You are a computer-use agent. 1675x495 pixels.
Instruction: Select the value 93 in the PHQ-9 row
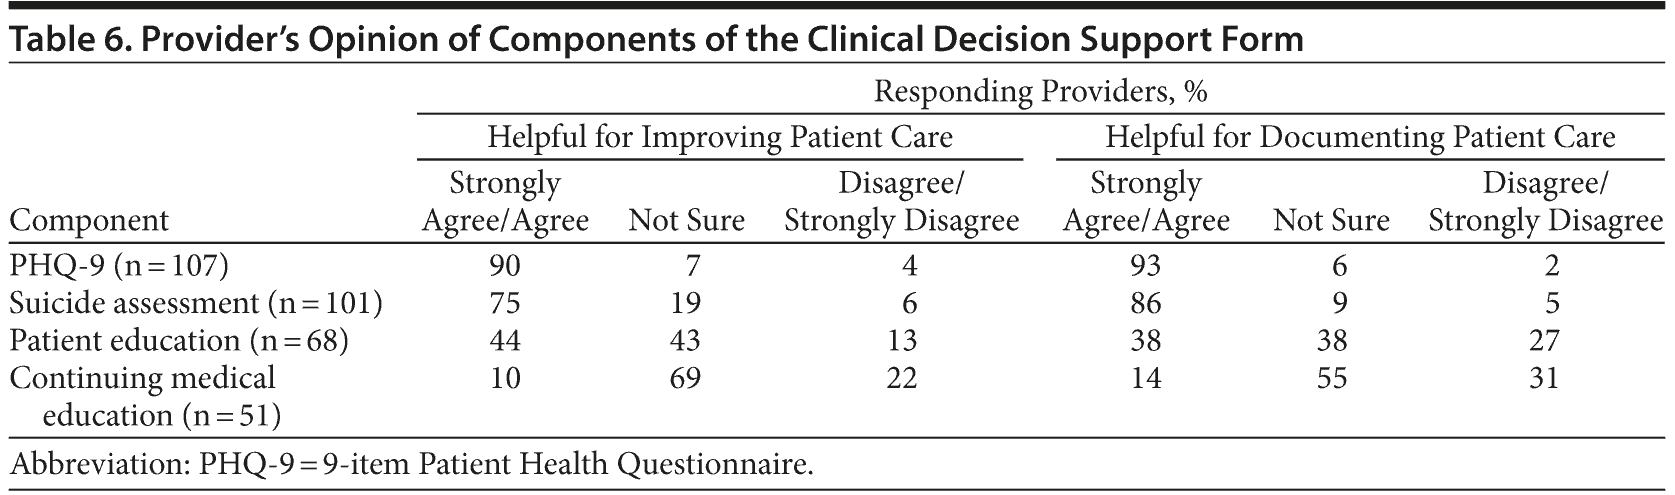click(1145, 266)
